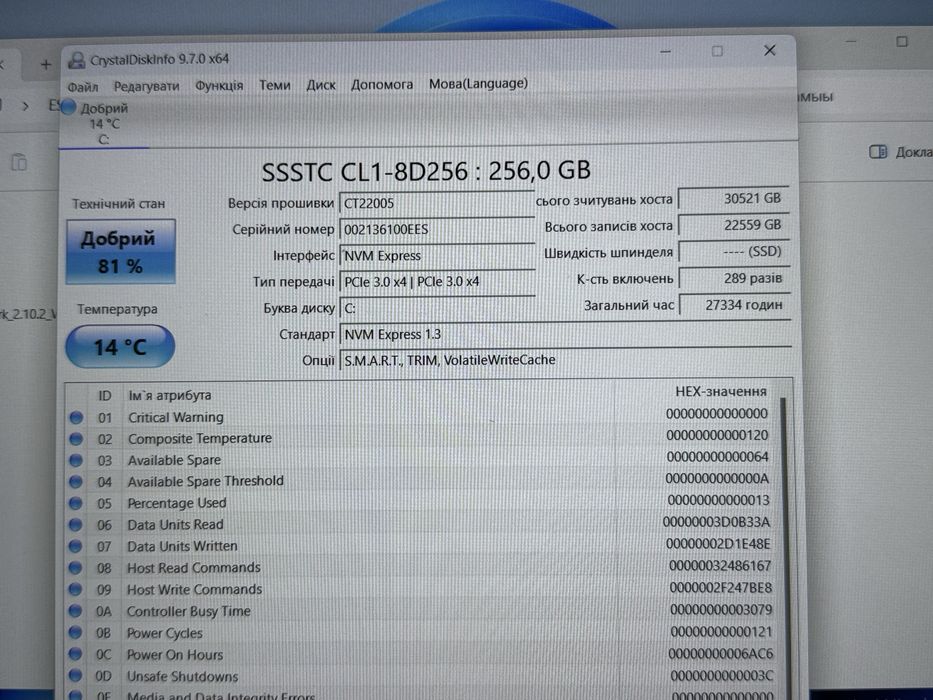The image size is (933, 700).
Task: Select the Power Cycles attribute row
Action: (x=422, y=633)
